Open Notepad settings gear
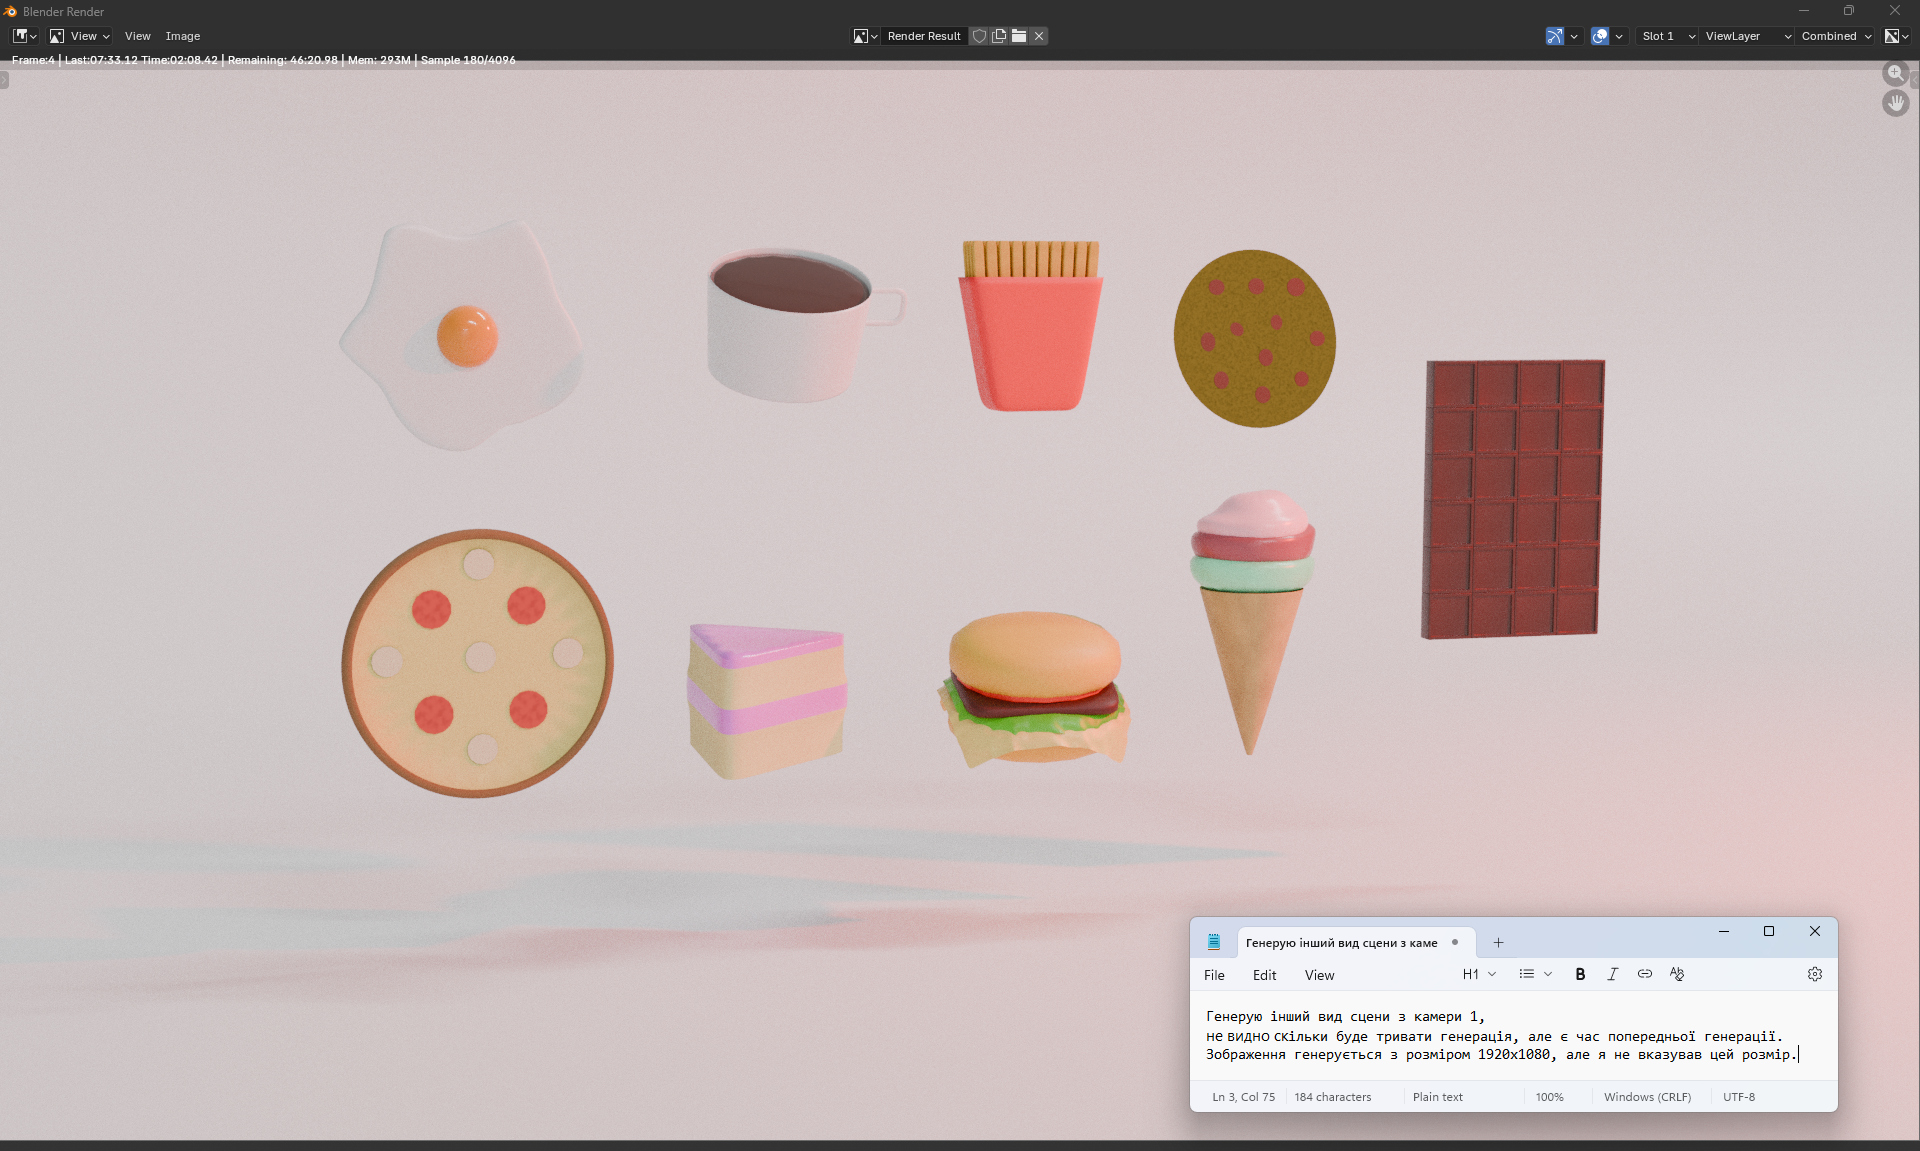This screenshot has width=1920, height=1151. (1814, 974)
